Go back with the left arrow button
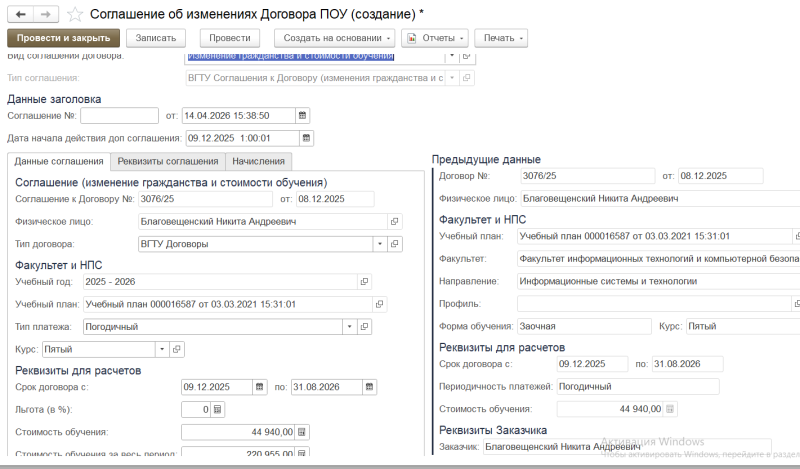Viewport: 800px width, 469px height. click(x=20, y=14)
